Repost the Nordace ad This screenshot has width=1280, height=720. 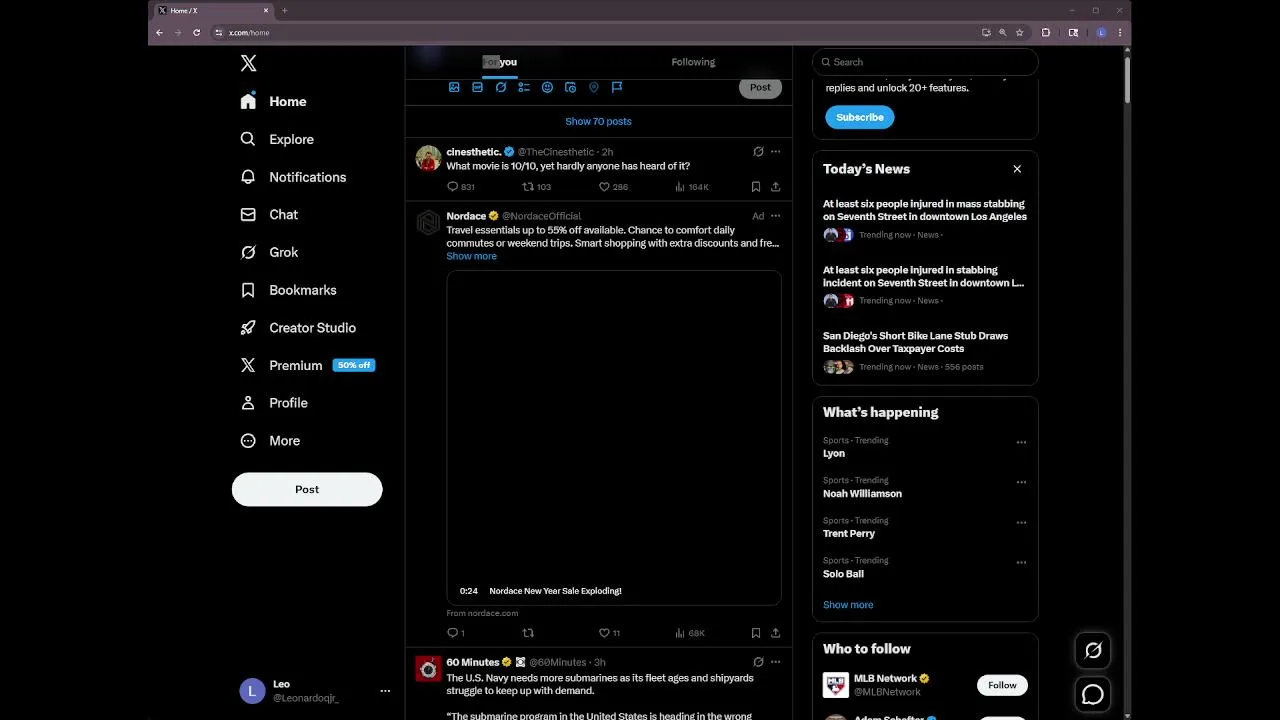pyautogui.click(x=528, y=633)
